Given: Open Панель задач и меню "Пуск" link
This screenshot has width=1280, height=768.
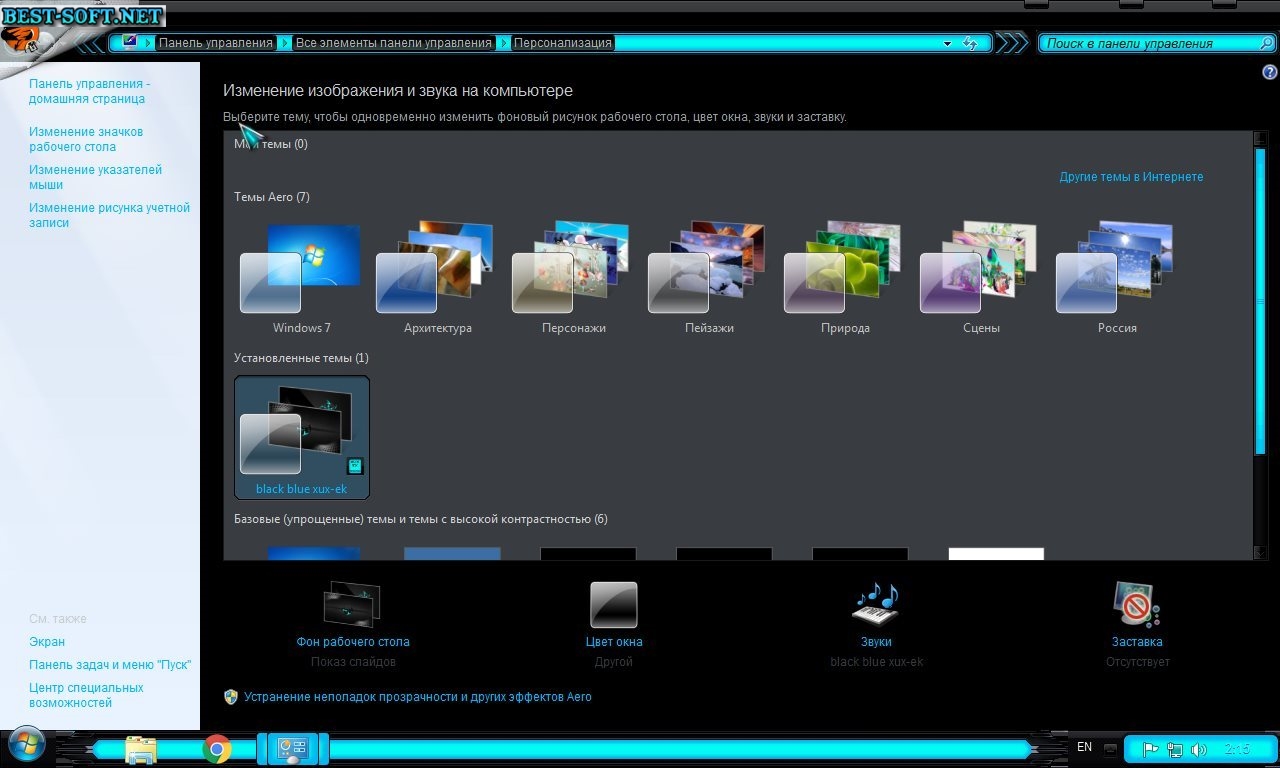Looking at the screenshot, I should 110,665.
